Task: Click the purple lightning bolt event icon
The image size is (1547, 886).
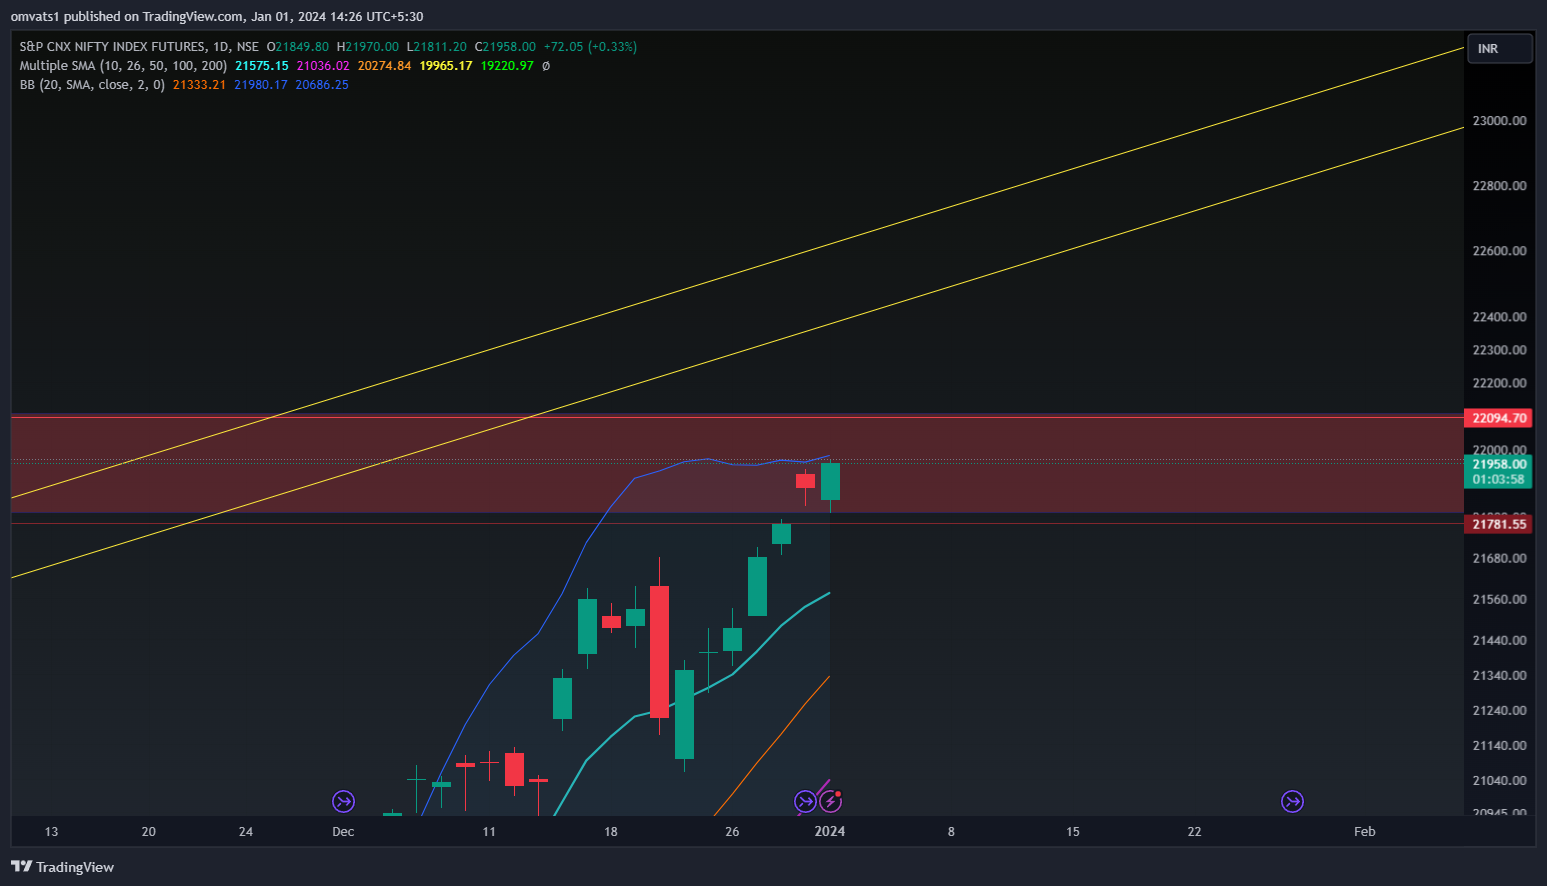Action: [x=830, y=801]
